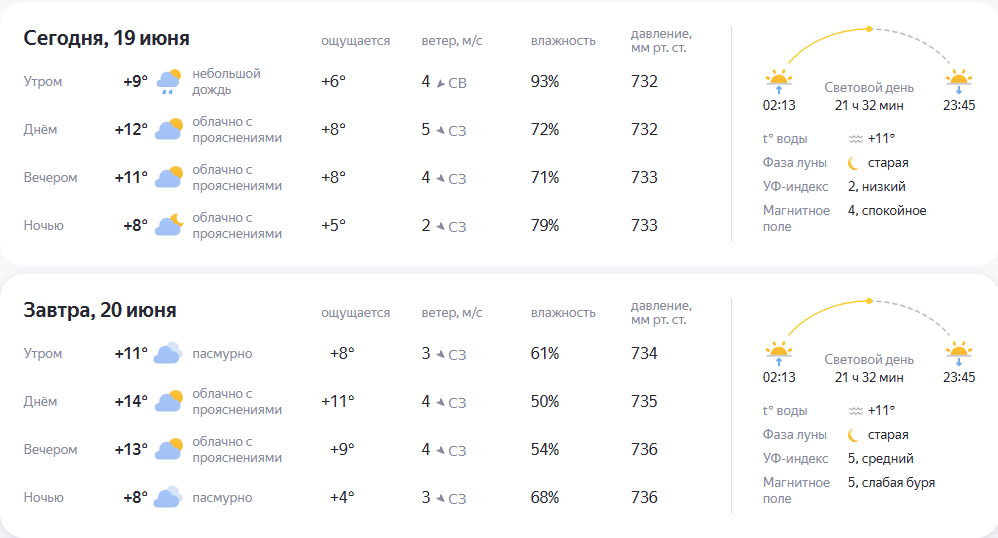Click tonight's cloud and moon icon
Image resolution: width=998 pixels, height=538 pixels.
[x=169, y=225]
